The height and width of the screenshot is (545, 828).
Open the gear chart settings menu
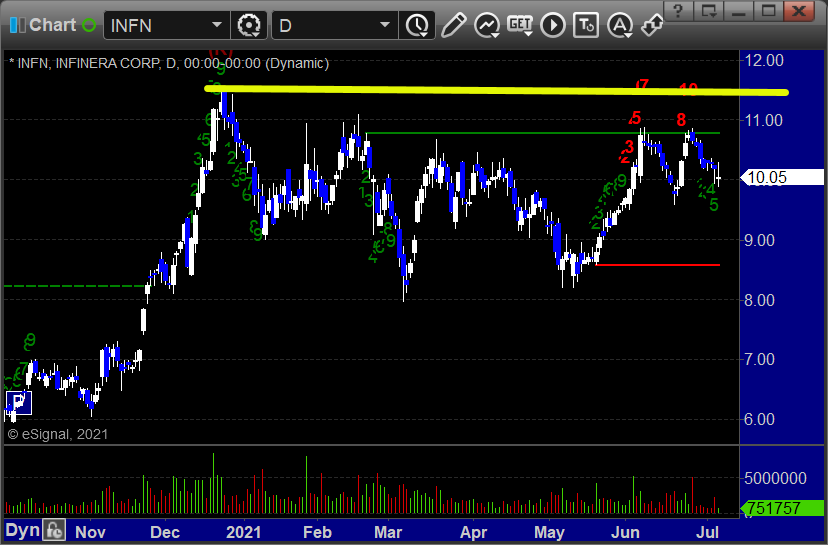pyautogui.click(x=249, y=25)
